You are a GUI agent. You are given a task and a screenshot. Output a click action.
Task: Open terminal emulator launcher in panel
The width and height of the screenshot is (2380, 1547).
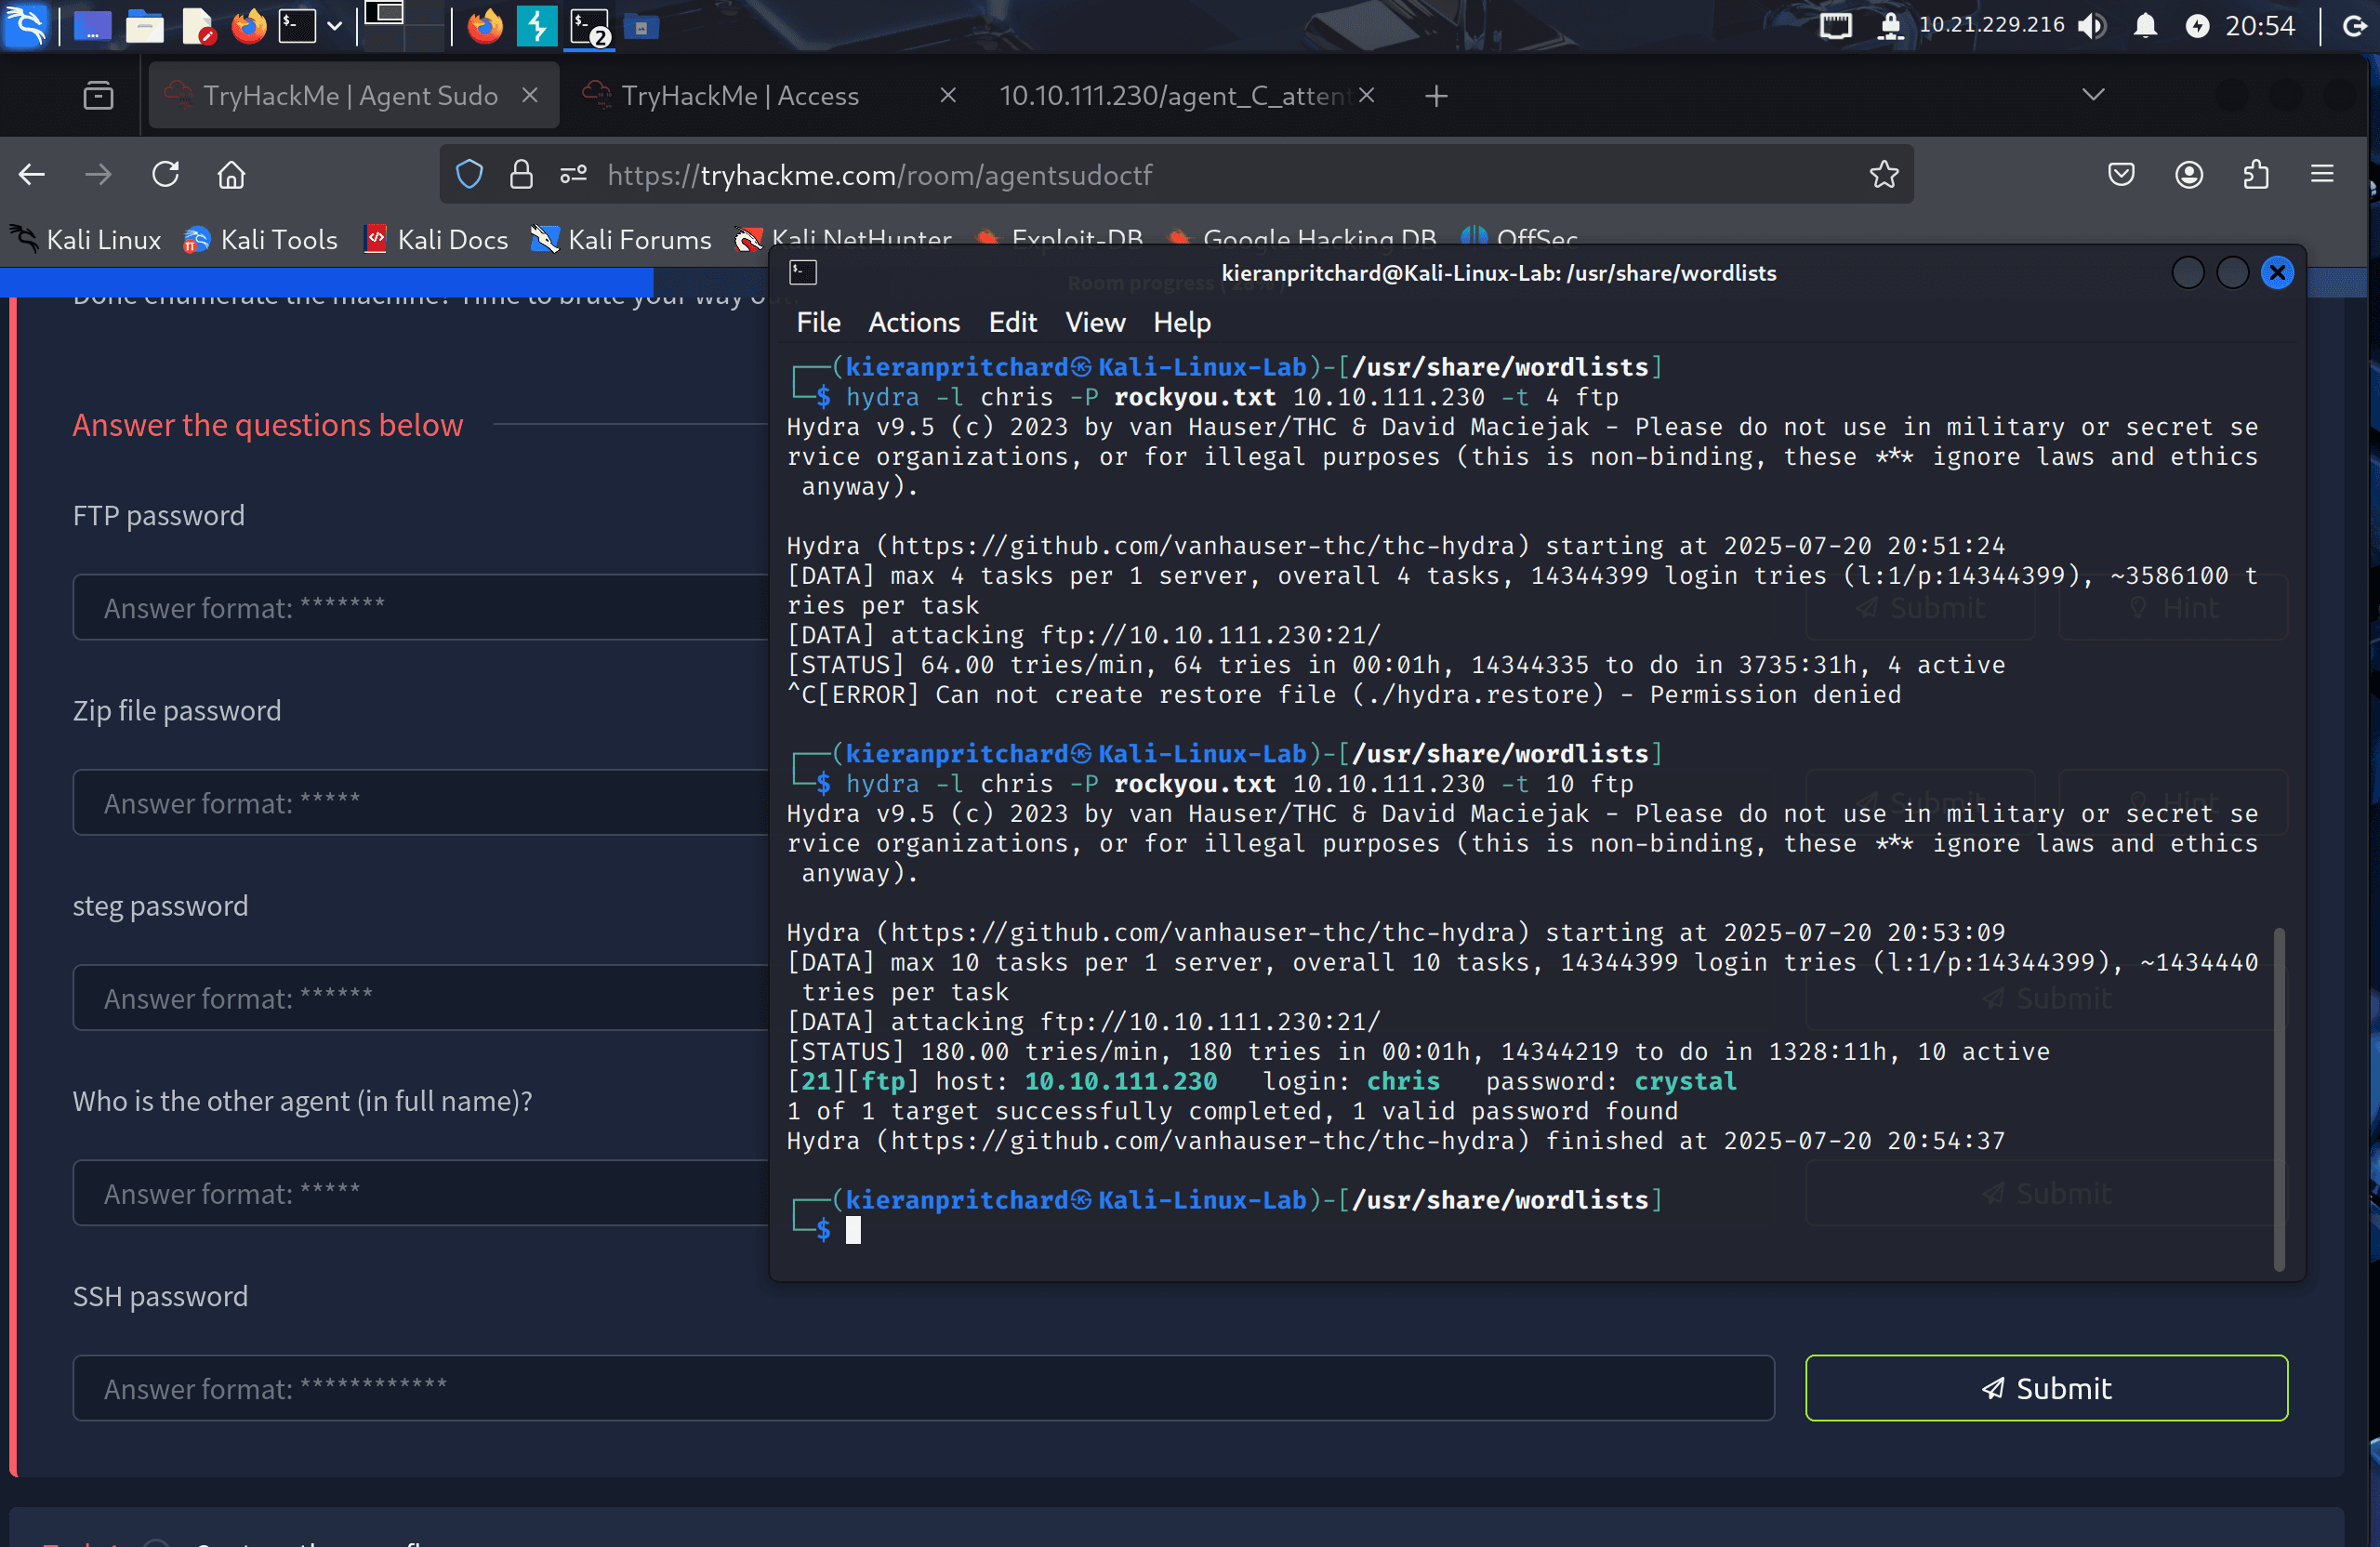[x=297, y=26]
